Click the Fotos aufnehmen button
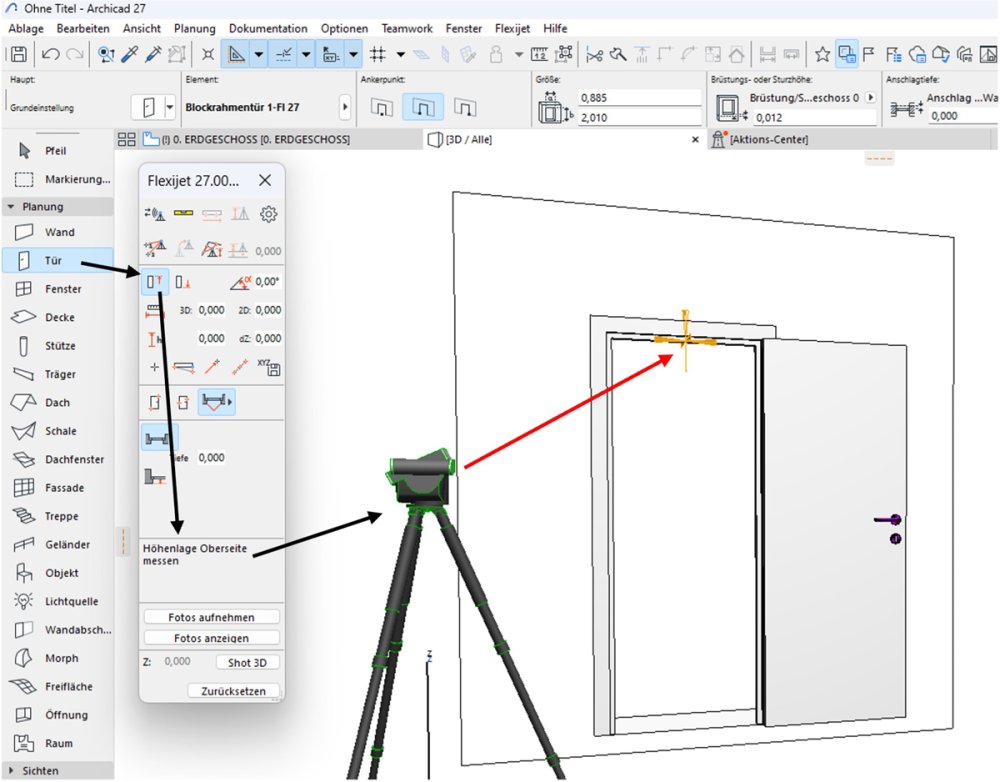Viewport: 1000px width, 782px height. tap(212, 617)
